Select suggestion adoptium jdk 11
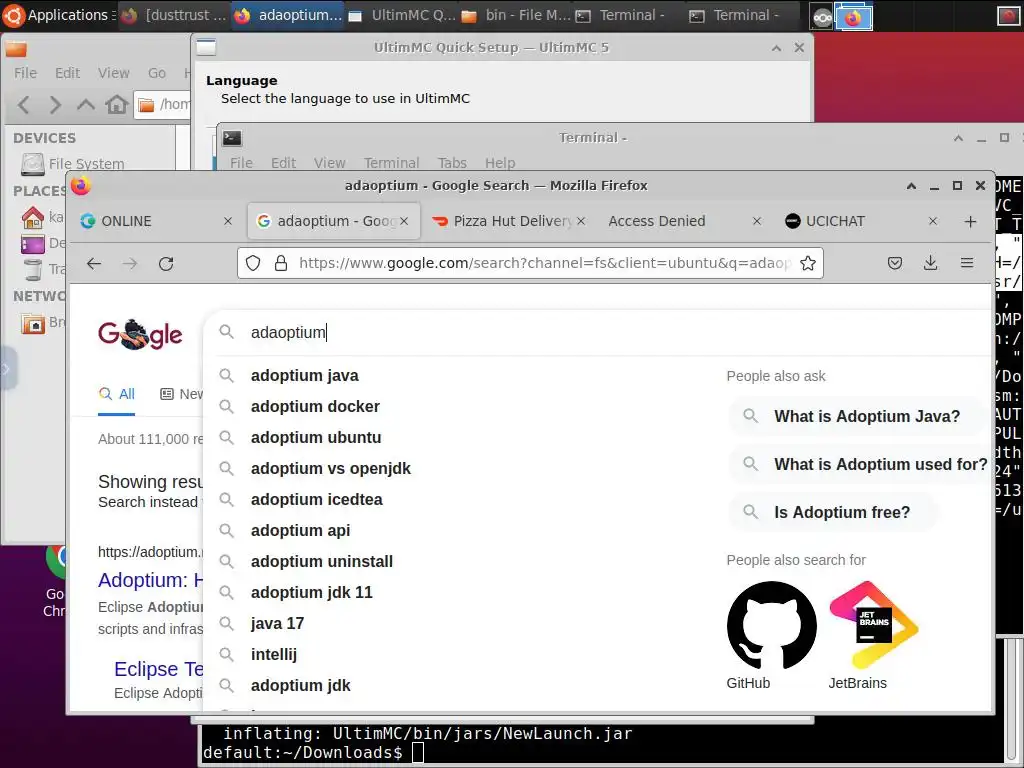Image resolution: width=1024 pixels, height=768 pixels. [312, 592]
